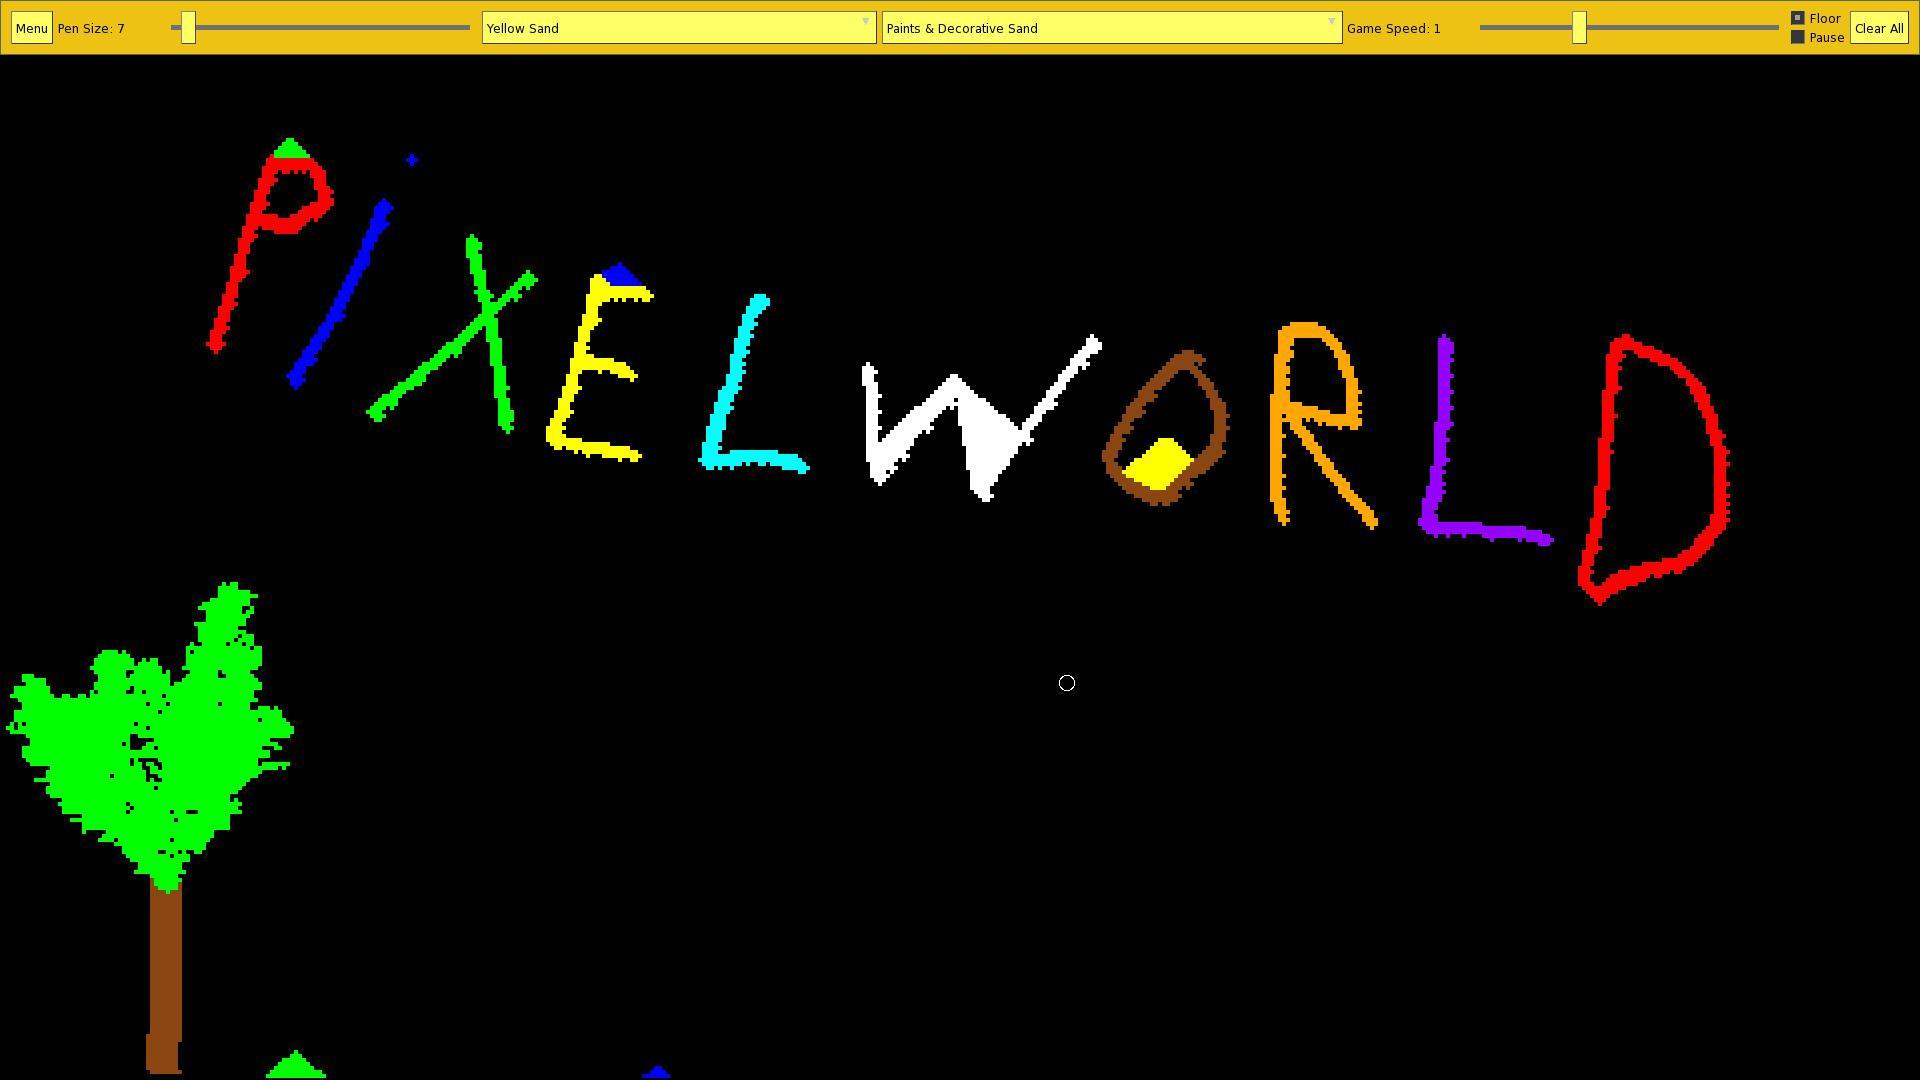Screen dimensions: 1920x1080
Task: Click the brown tree trunk
Action: (x=165, y=975)
